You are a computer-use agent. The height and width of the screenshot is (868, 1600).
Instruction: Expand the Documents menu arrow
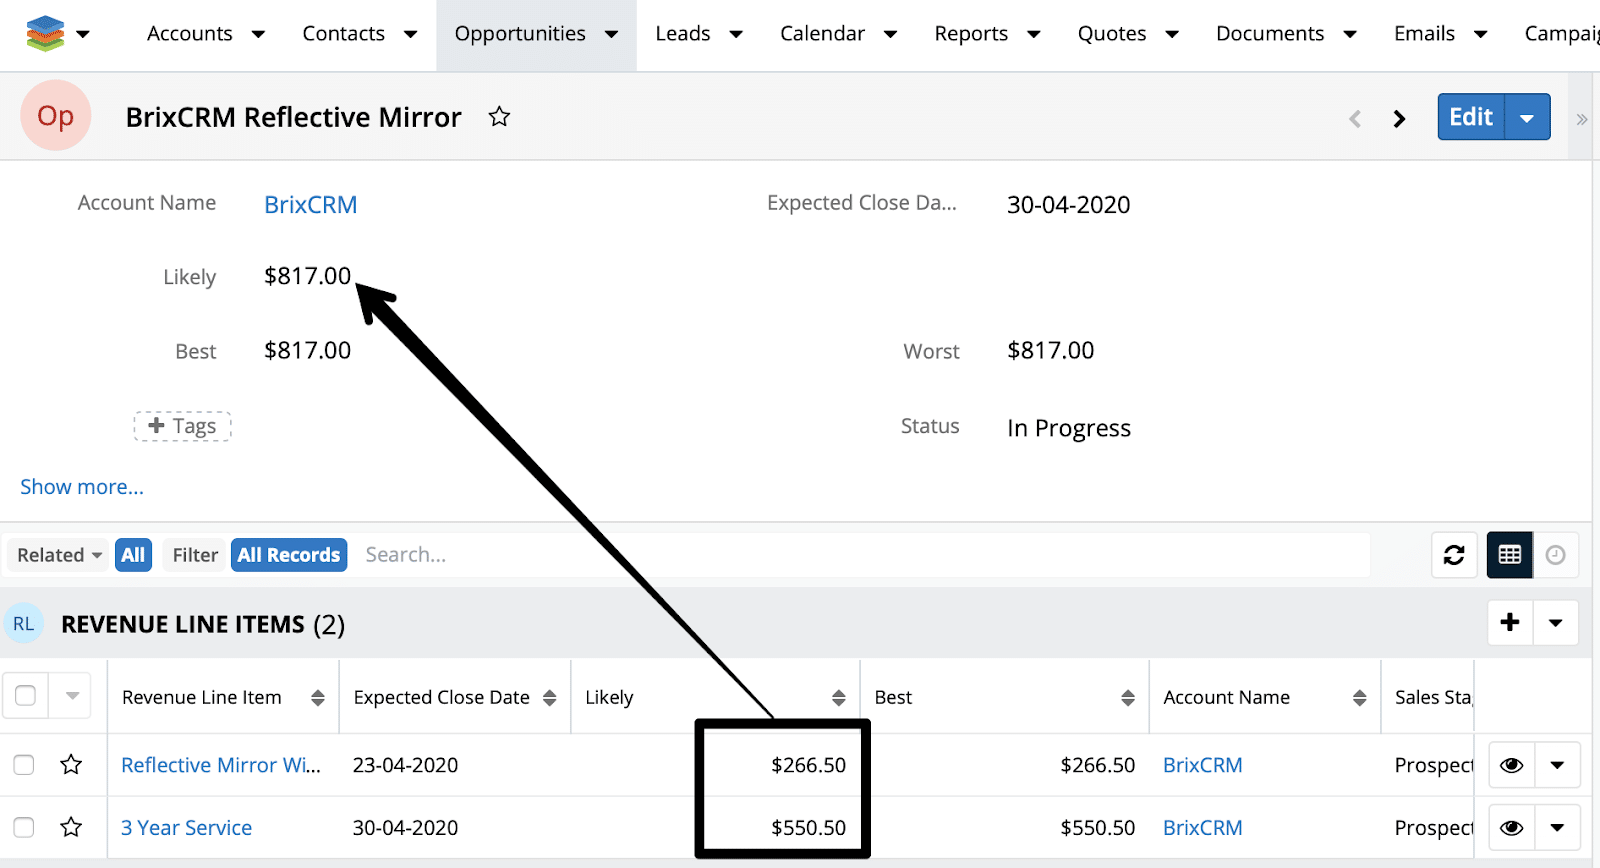[x=1350, y=34]
